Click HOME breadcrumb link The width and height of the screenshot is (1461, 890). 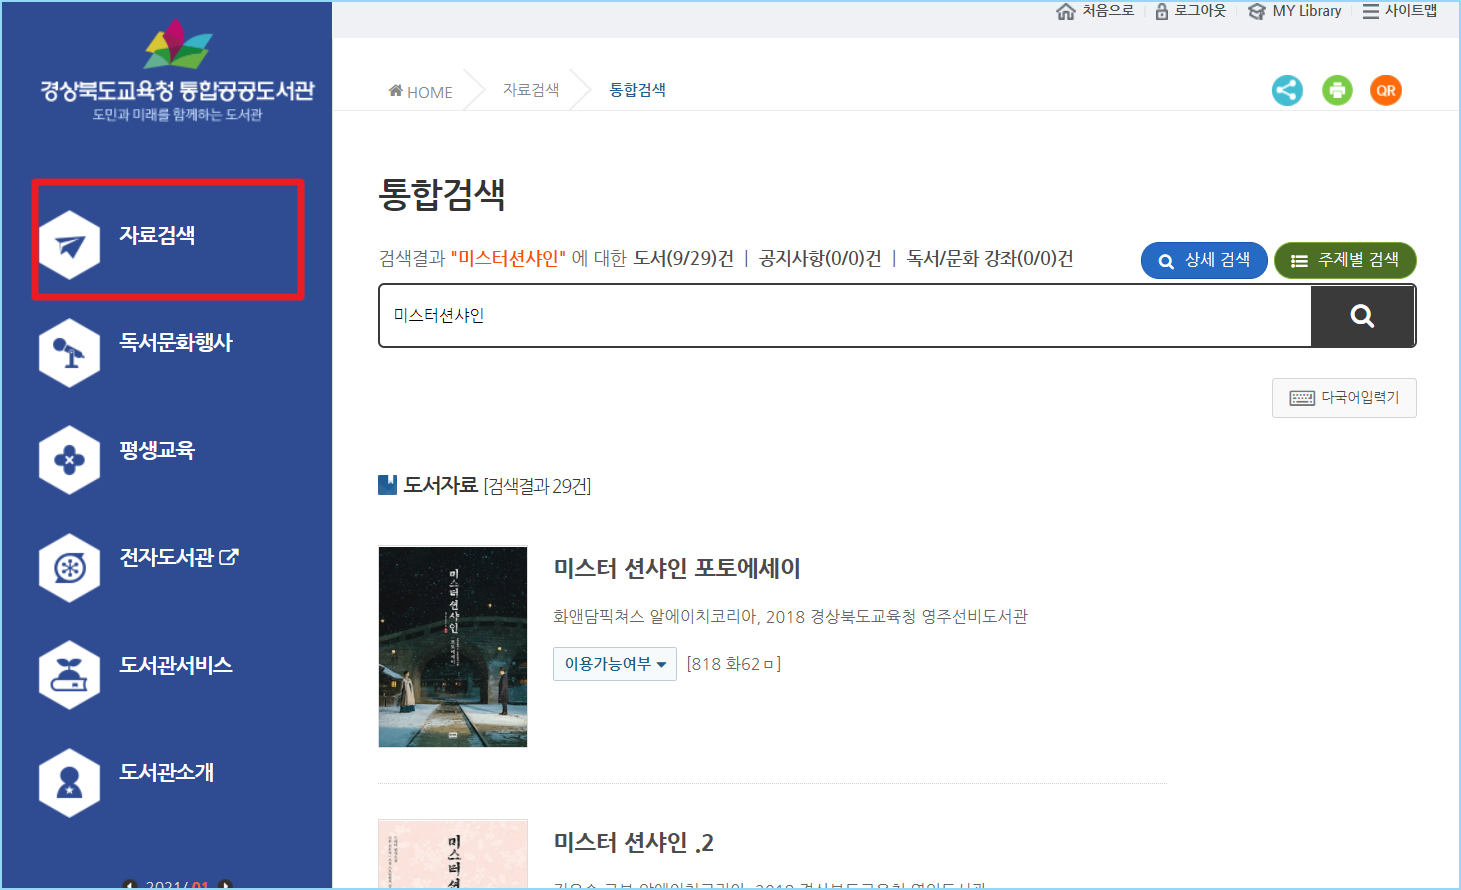tap(420, 92)
